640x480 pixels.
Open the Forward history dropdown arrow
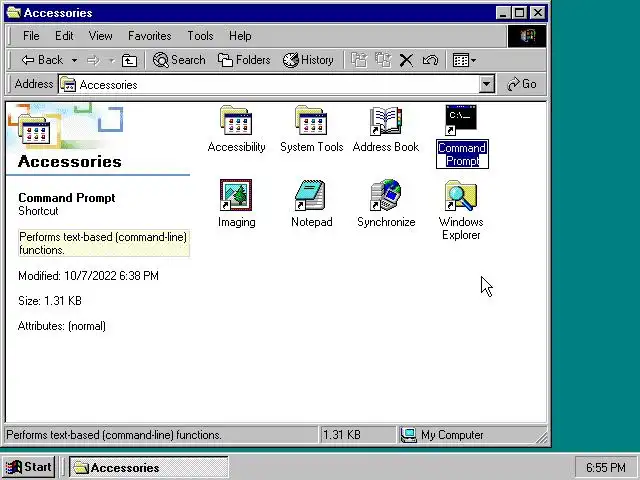pyautogui.click(x=111, y=60)
